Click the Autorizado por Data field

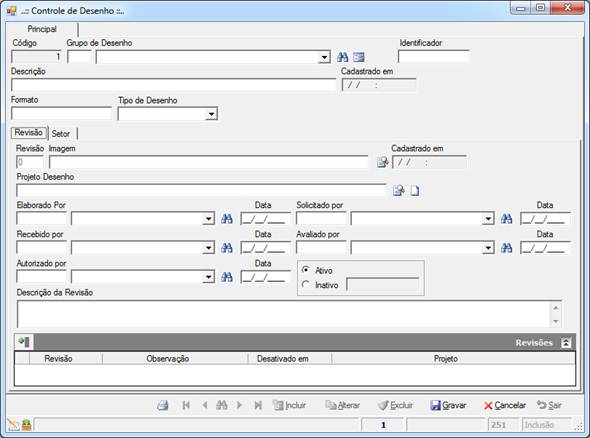pyautogui.click(x=265, y=277)
